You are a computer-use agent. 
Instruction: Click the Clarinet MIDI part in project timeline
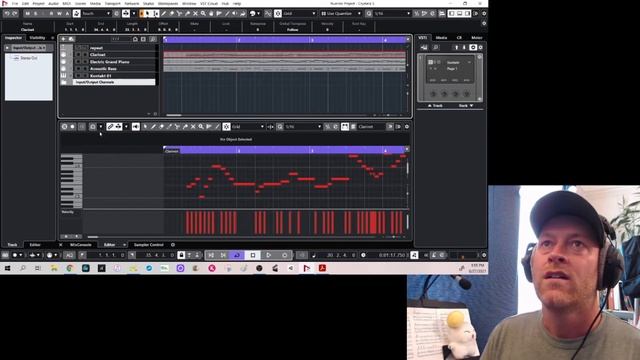tap(284, 55)
